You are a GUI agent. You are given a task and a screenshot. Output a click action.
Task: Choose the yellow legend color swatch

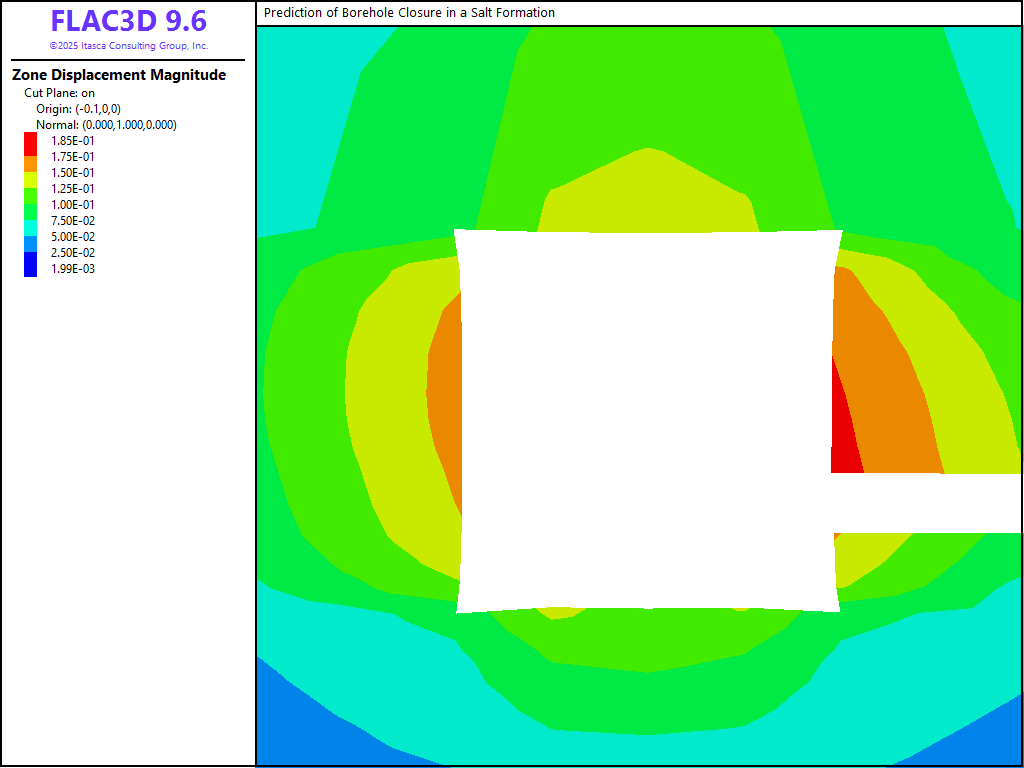coord(31,174)
